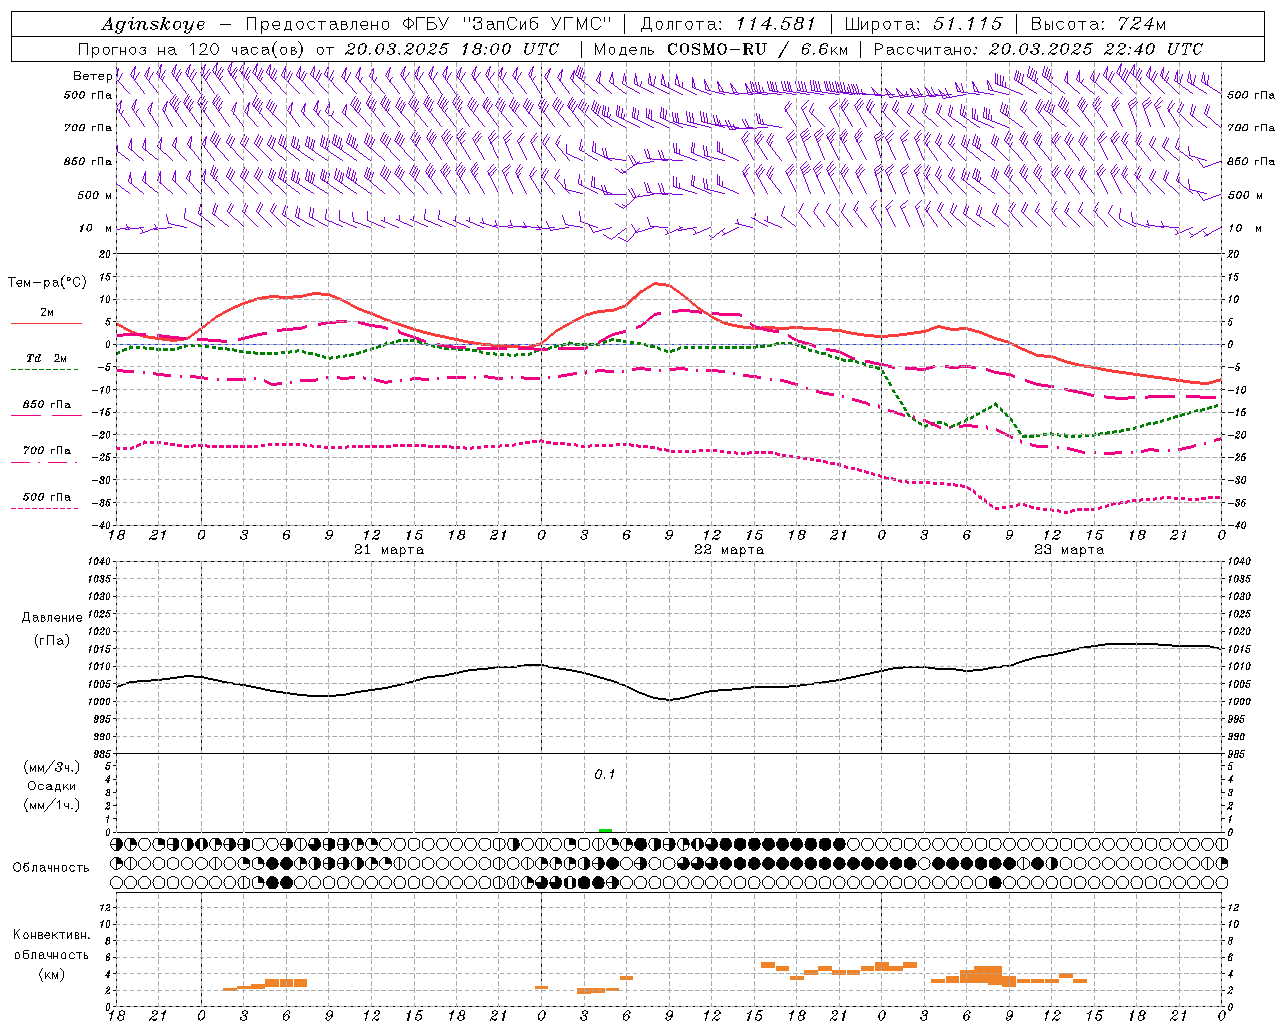This screenshot has height=1024, width=1280.
Task: Click the model name "COSMO-RU / 6.6км"
Action: coord(757,49)
